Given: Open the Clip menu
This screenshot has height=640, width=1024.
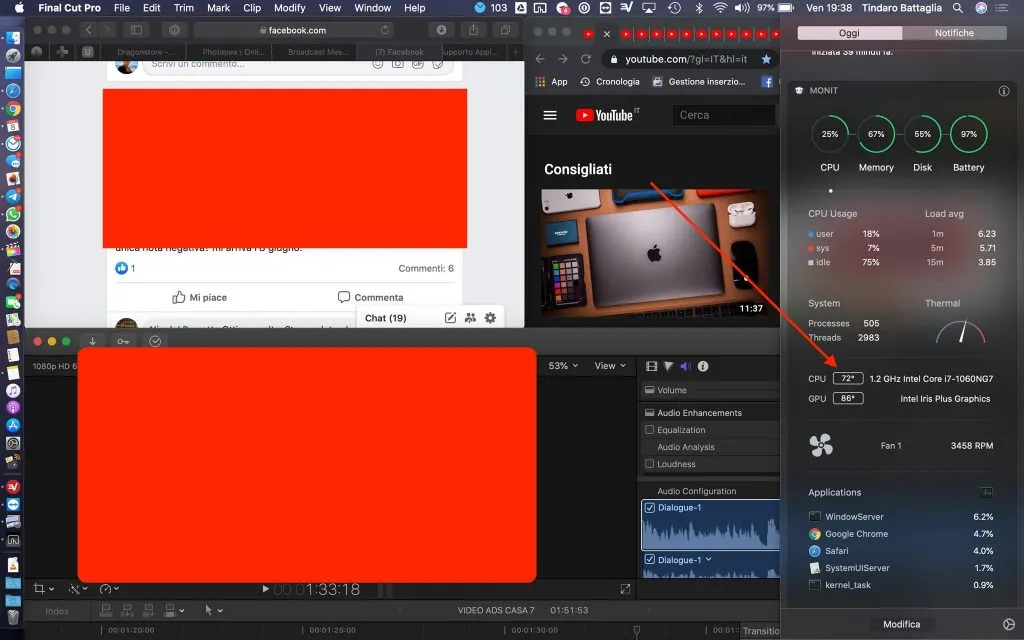Looking at the screenshot, I should [x=251, y=8].
